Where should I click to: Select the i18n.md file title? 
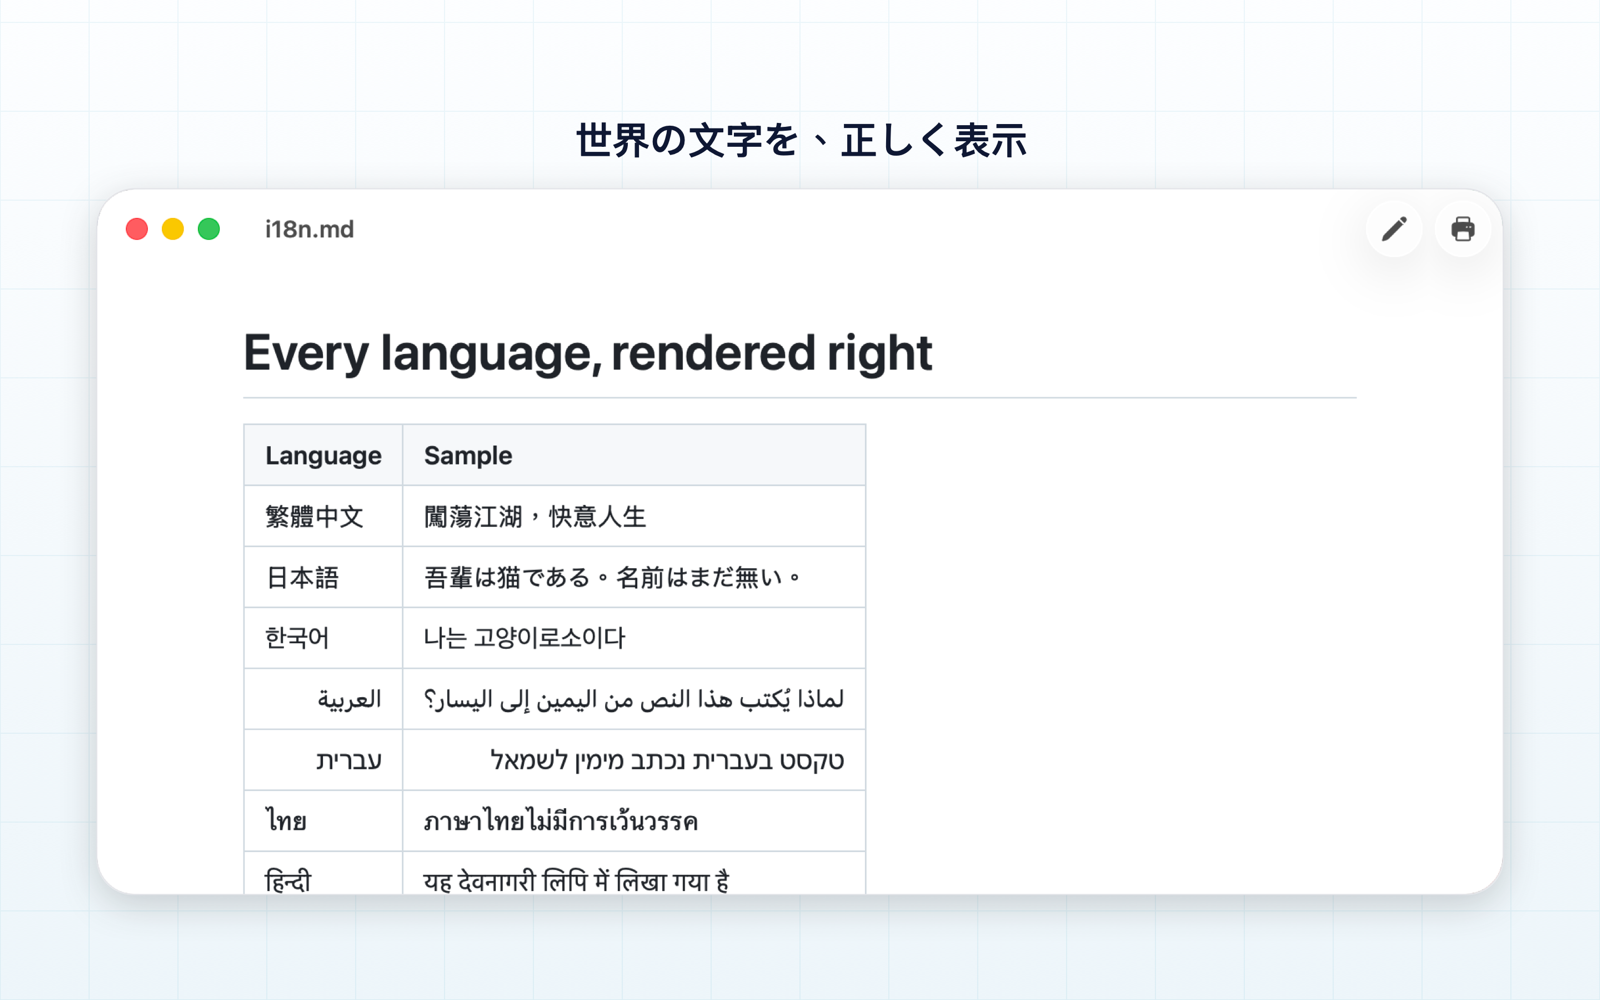[309, 229]
